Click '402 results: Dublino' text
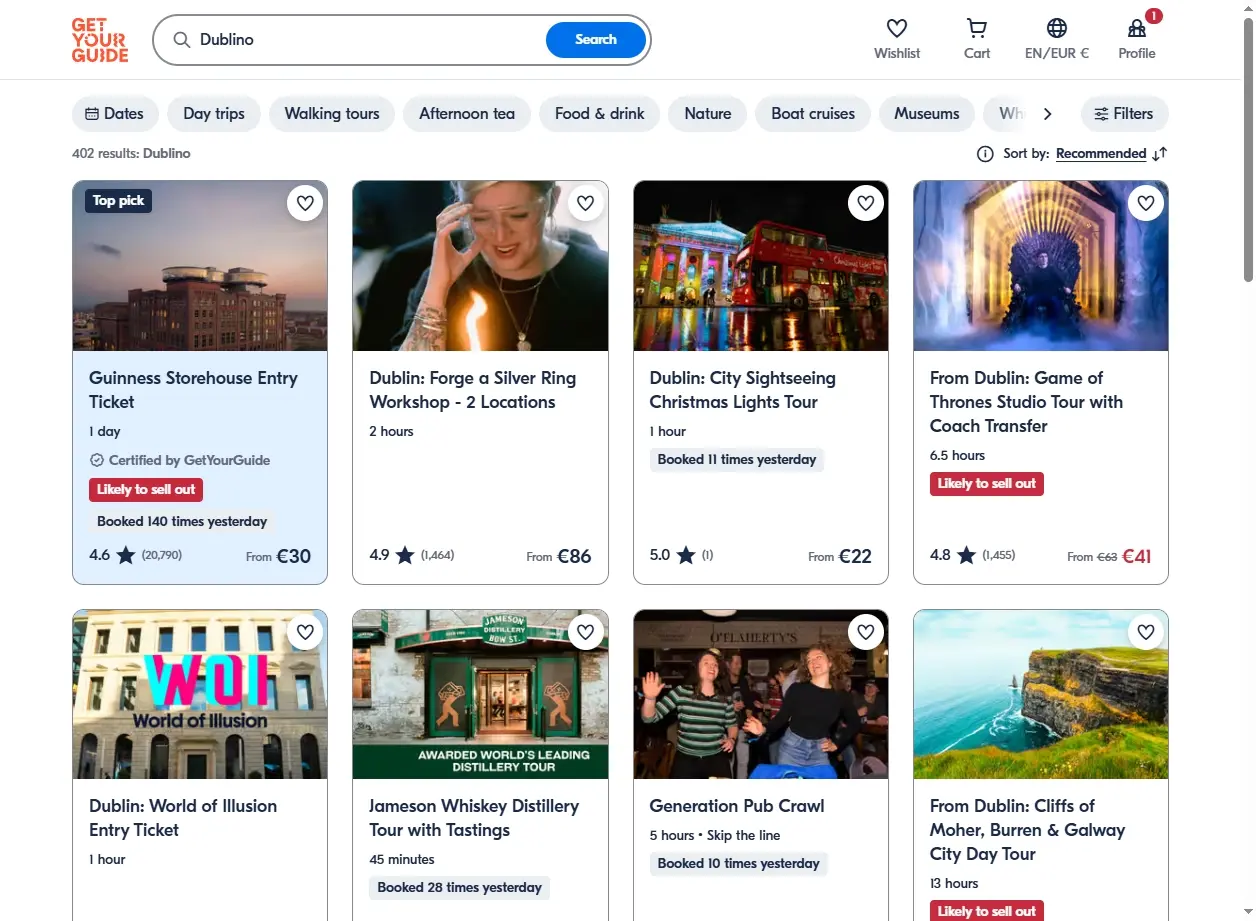The width and height of the screenshot is (1256, 921). point(131,154)
